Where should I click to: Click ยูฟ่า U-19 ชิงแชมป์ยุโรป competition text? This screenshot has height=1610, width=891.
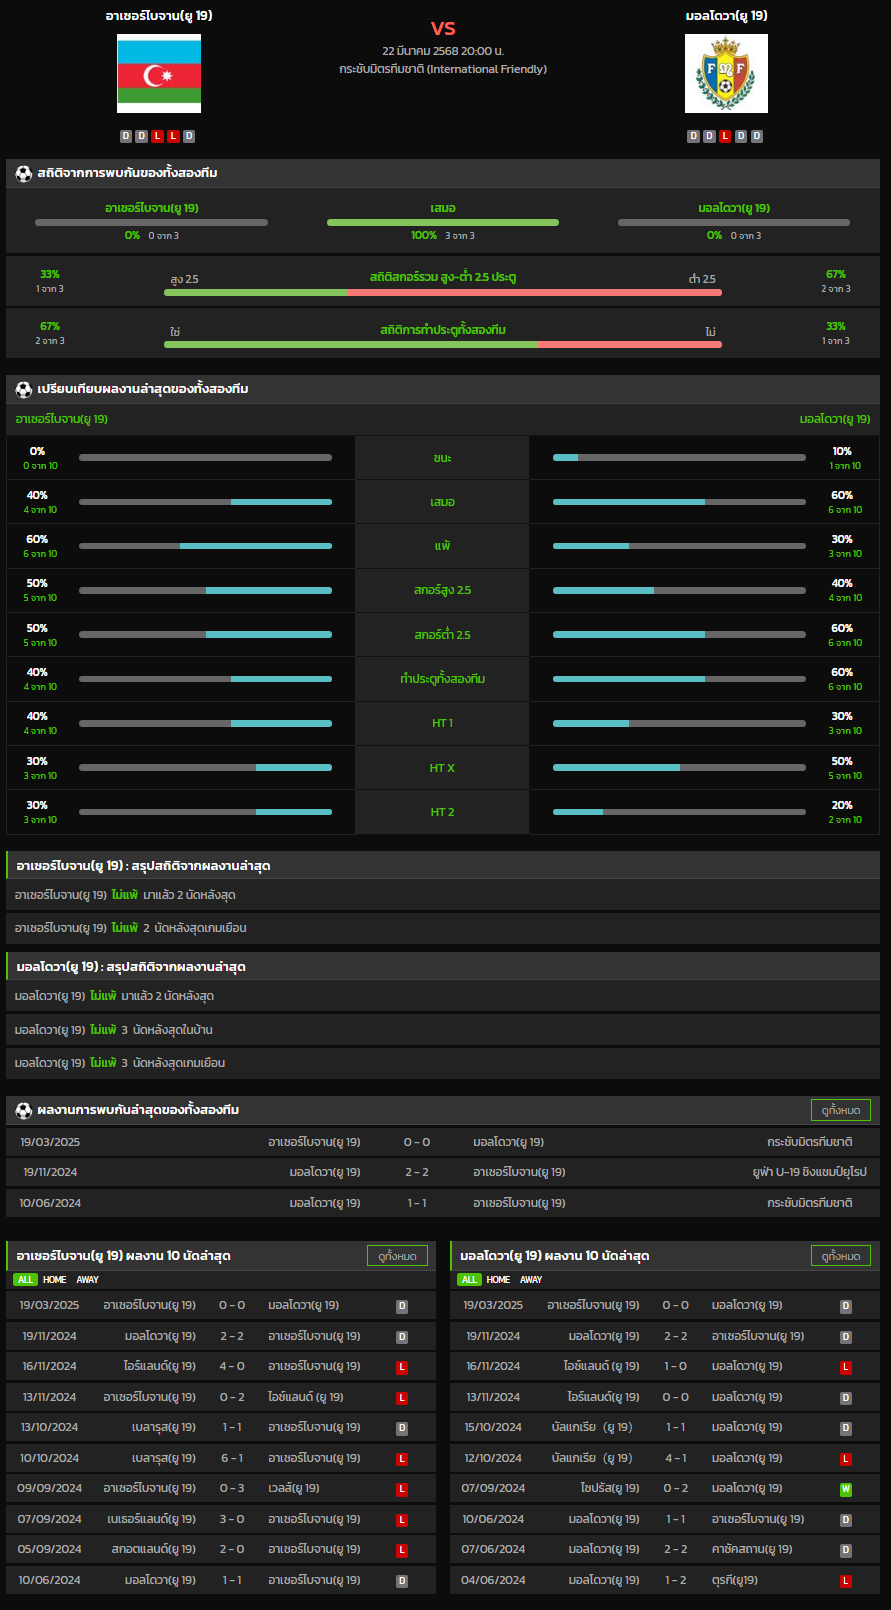810,1172
